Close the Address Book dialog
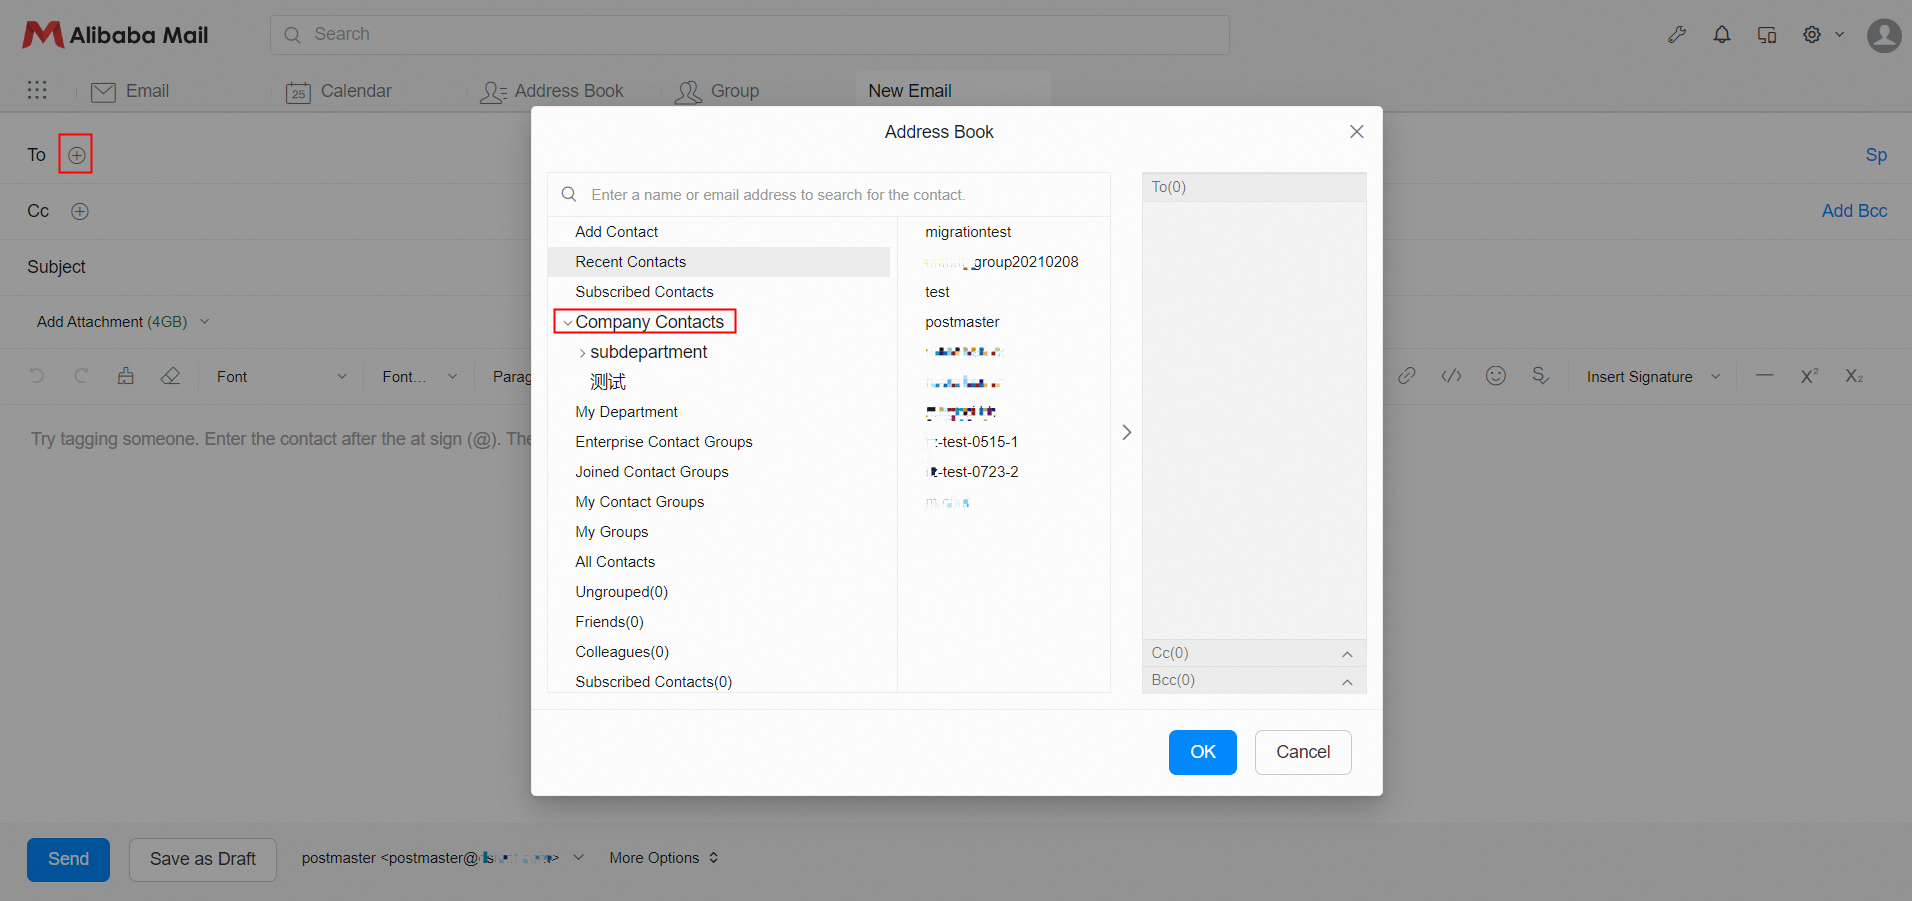The image size is (1912, 901). 1357,132
